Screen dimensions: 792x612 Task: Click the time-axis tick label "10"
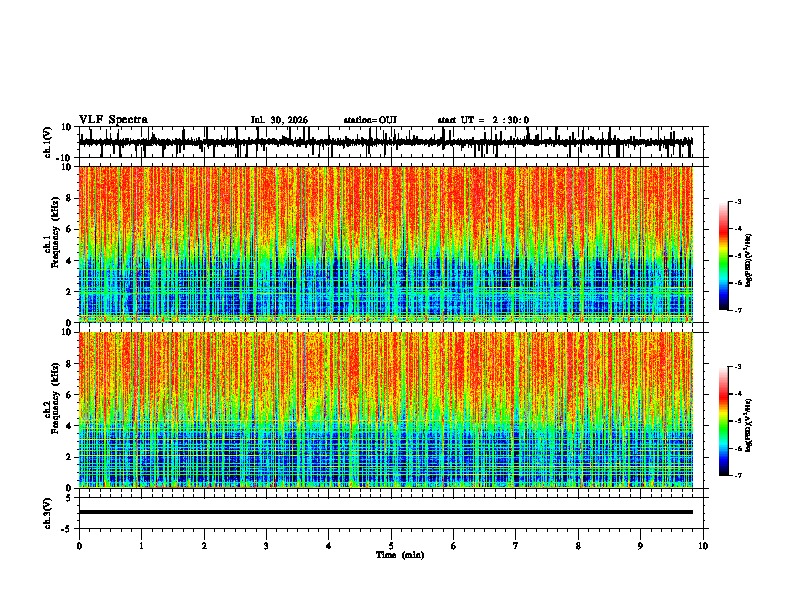(x=703, y=546)
